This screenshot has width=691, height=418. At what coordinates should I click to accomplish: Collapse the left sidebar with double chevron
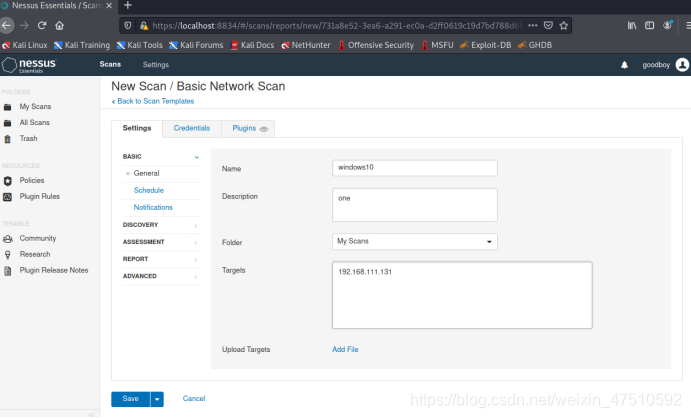click(92, 414)
